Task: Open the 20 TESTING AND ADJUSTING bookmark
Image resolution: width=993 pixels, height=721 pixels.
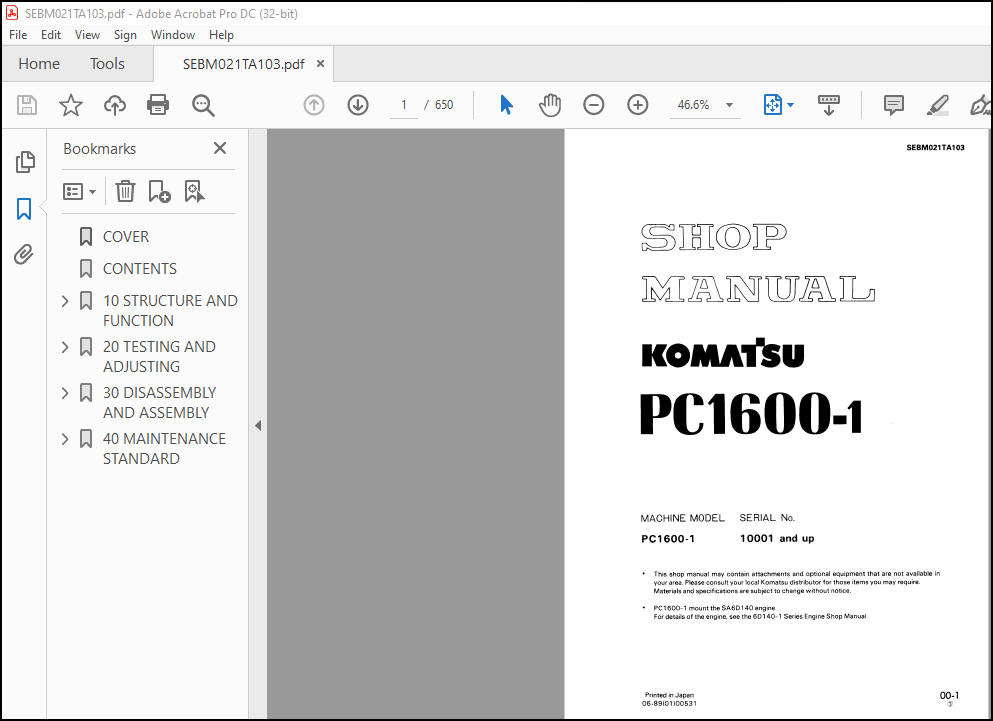Action: tap(159, 357)
